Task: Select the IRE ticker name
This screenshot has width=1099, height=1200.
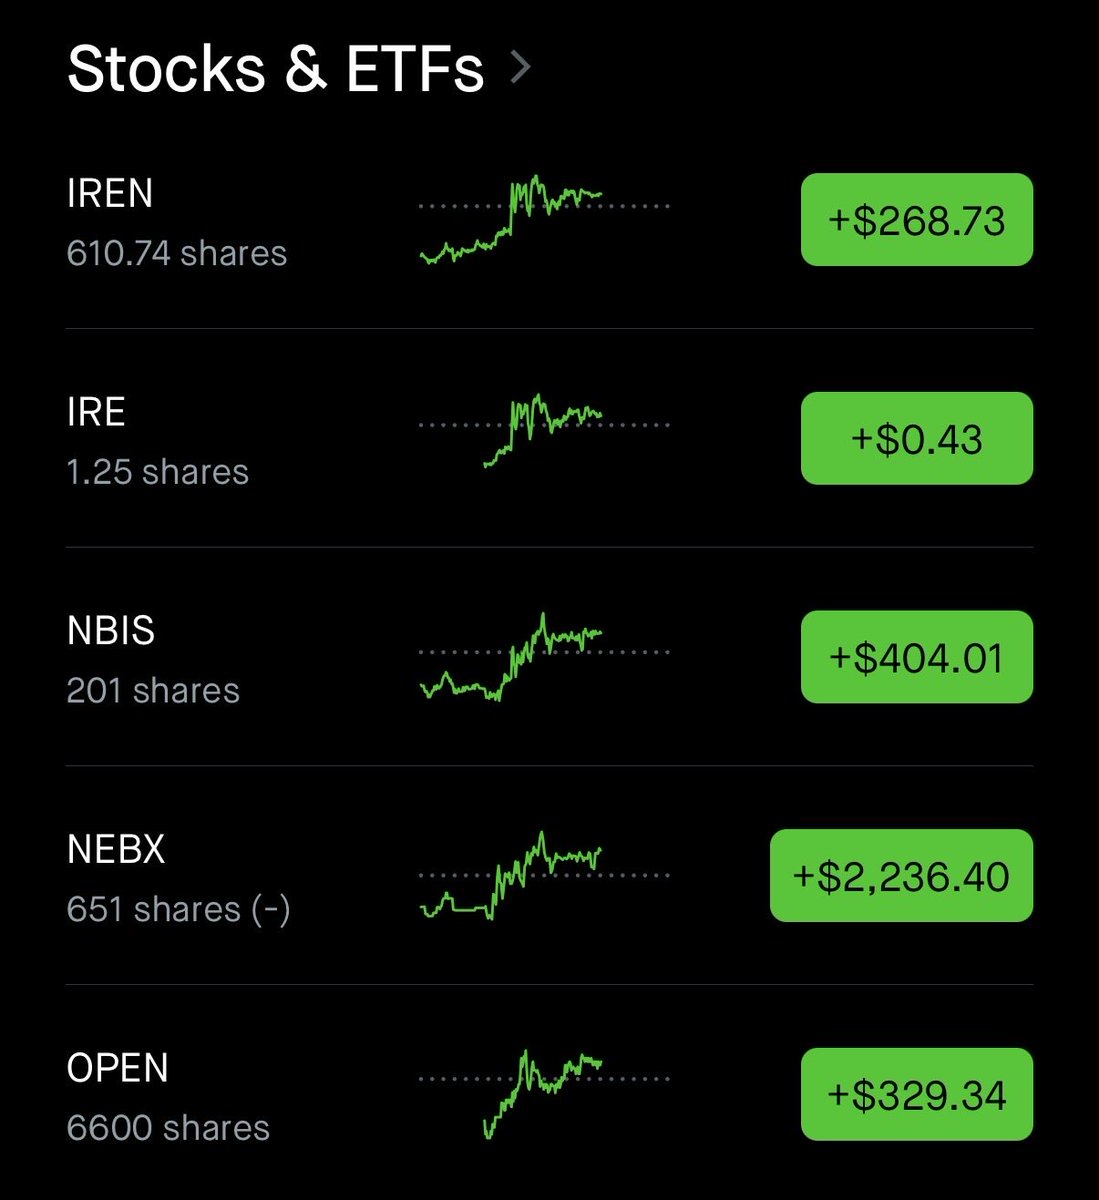Action: pos(96,412)
